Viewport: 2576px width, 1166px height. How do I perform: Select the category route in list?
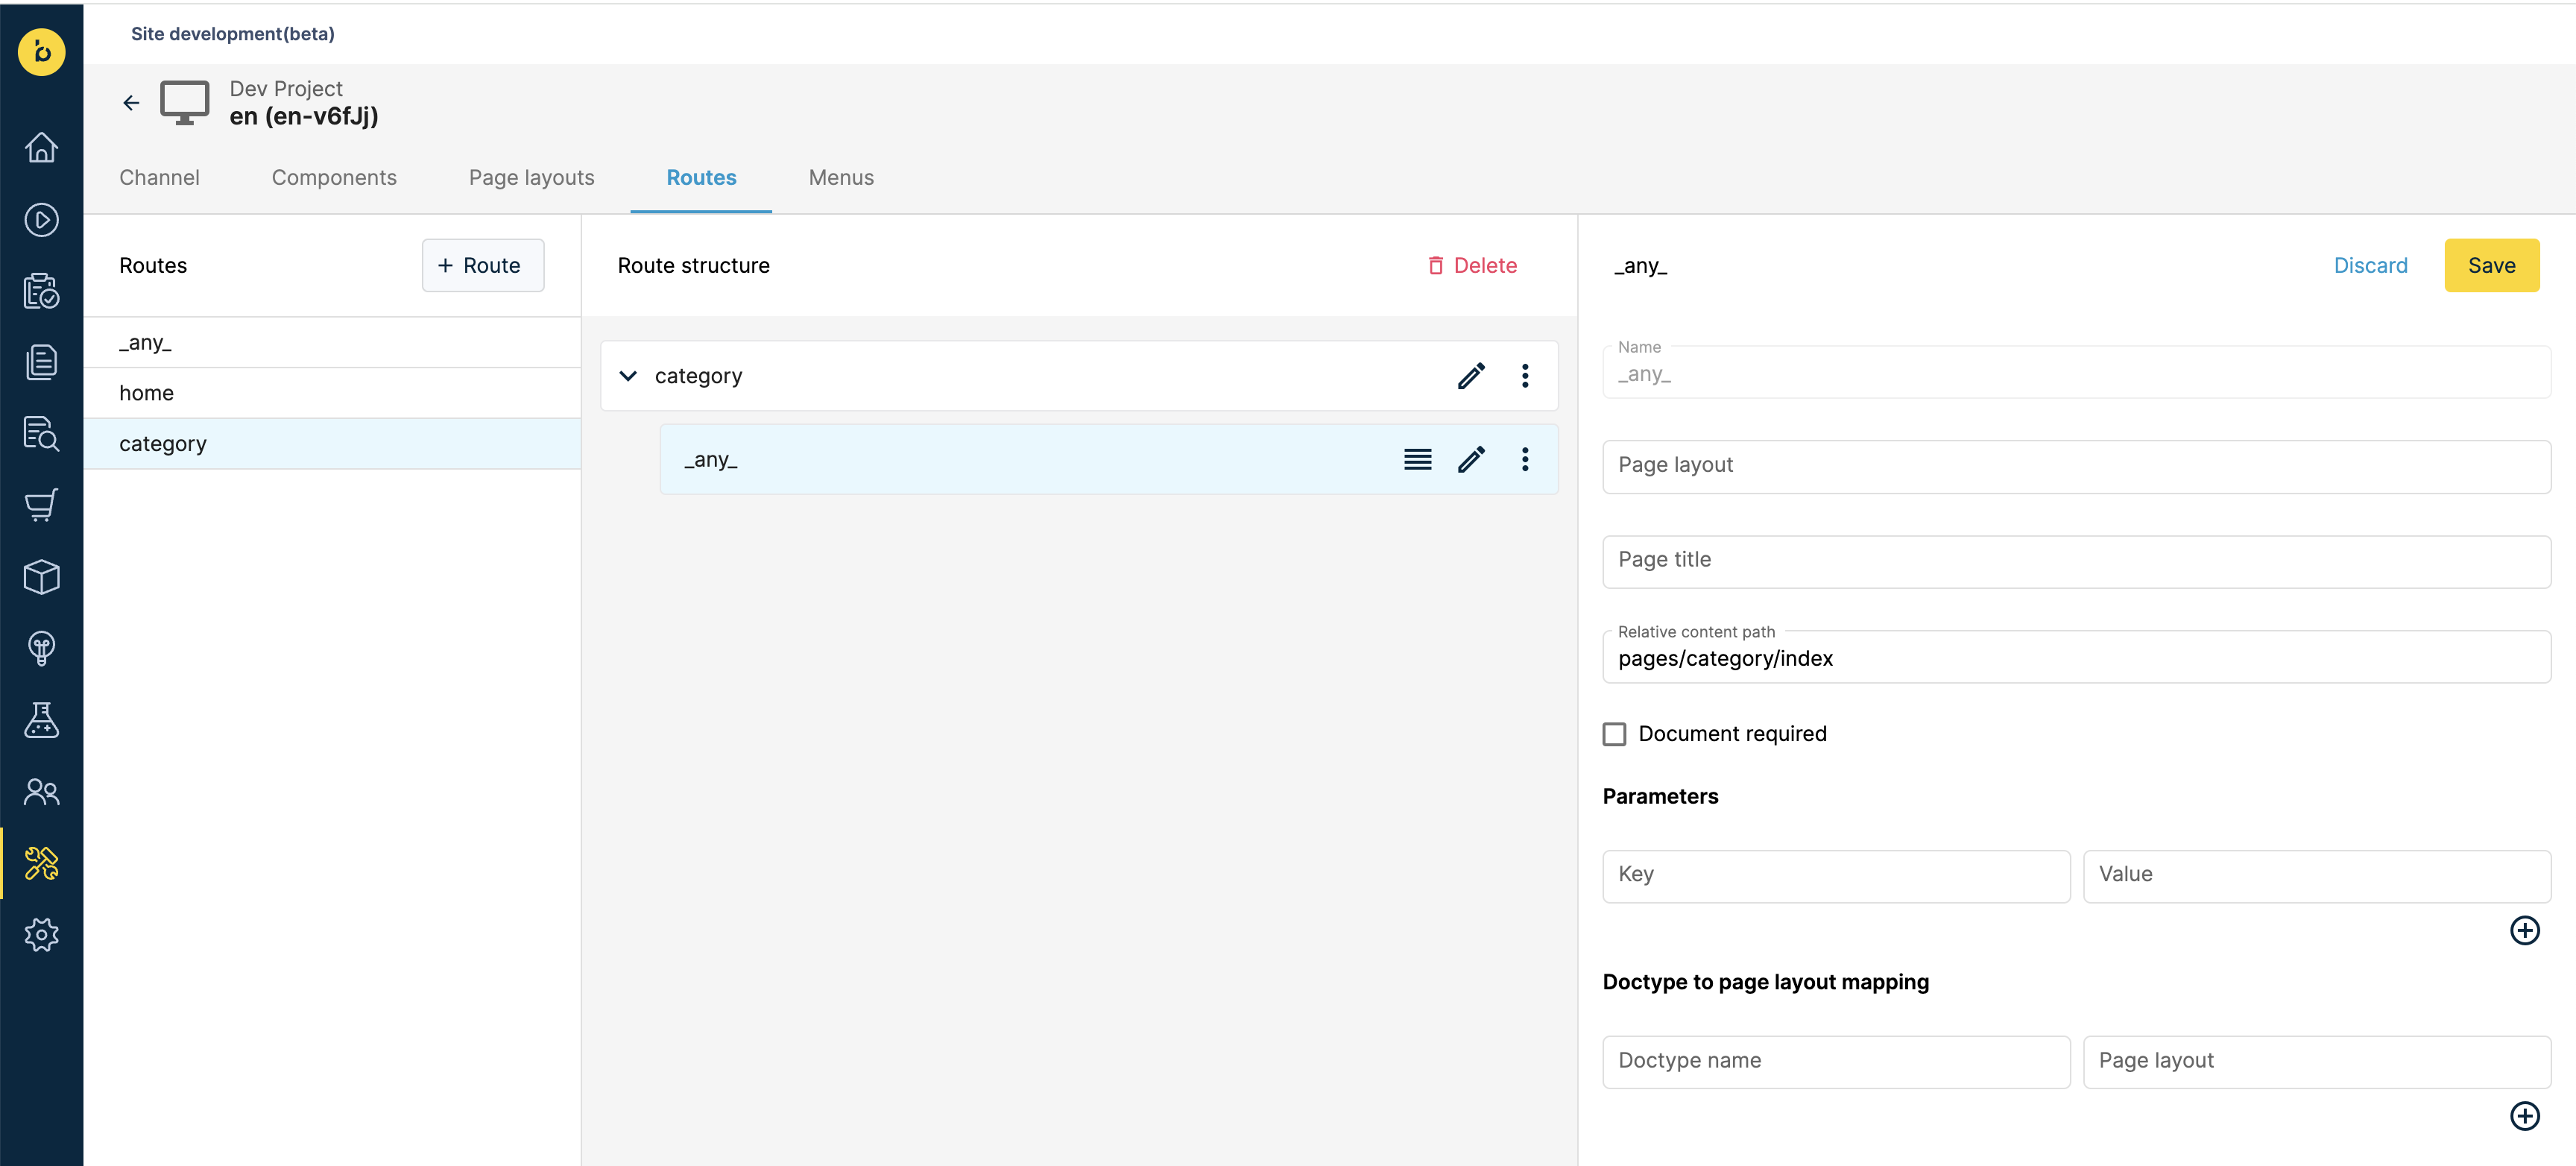pos(332,444)
